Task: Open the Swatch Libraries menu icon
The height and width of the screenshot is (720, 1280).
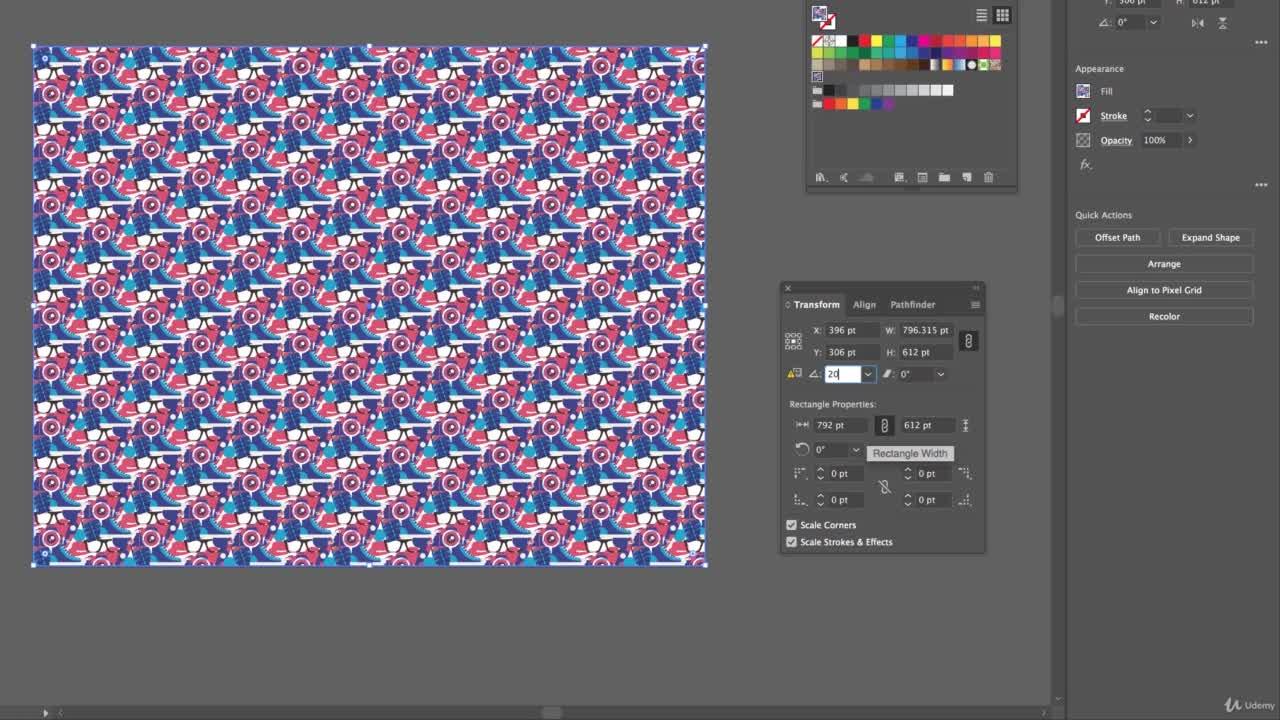Action: (x=821, y=177)
